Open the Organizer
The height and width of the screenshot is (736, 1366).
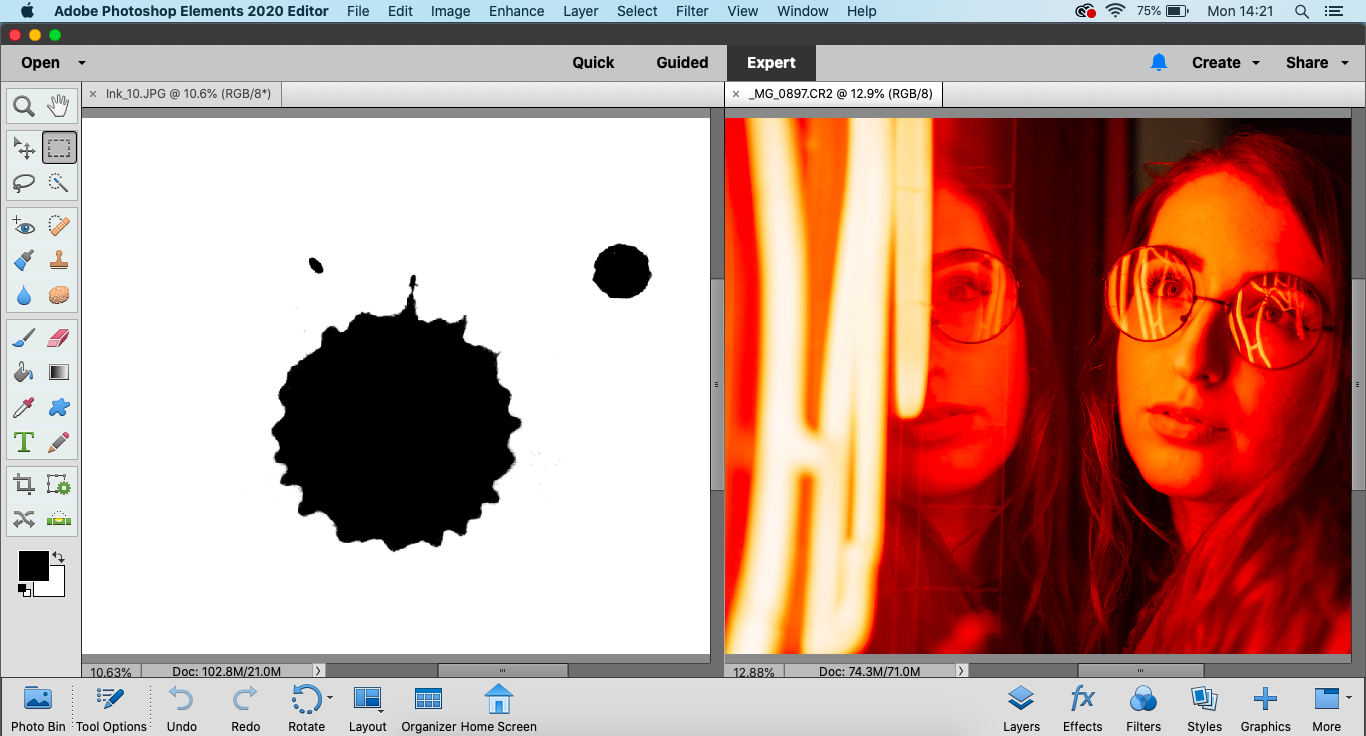tap(428, 708)
